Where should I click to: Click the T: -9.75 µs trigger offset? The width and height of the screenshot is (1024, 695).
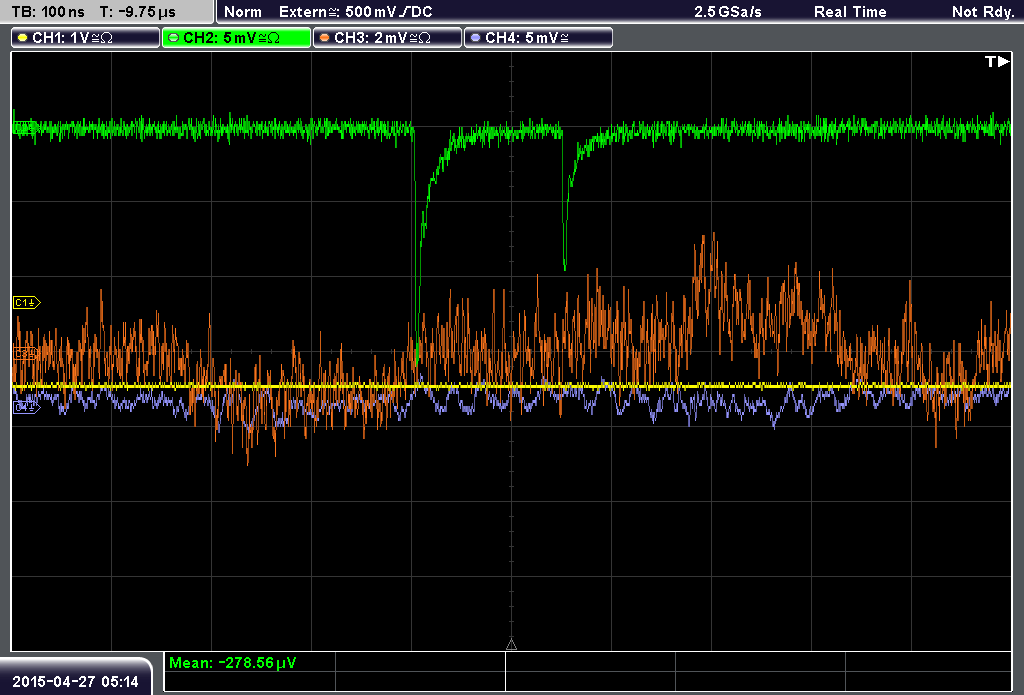(137, 12)
